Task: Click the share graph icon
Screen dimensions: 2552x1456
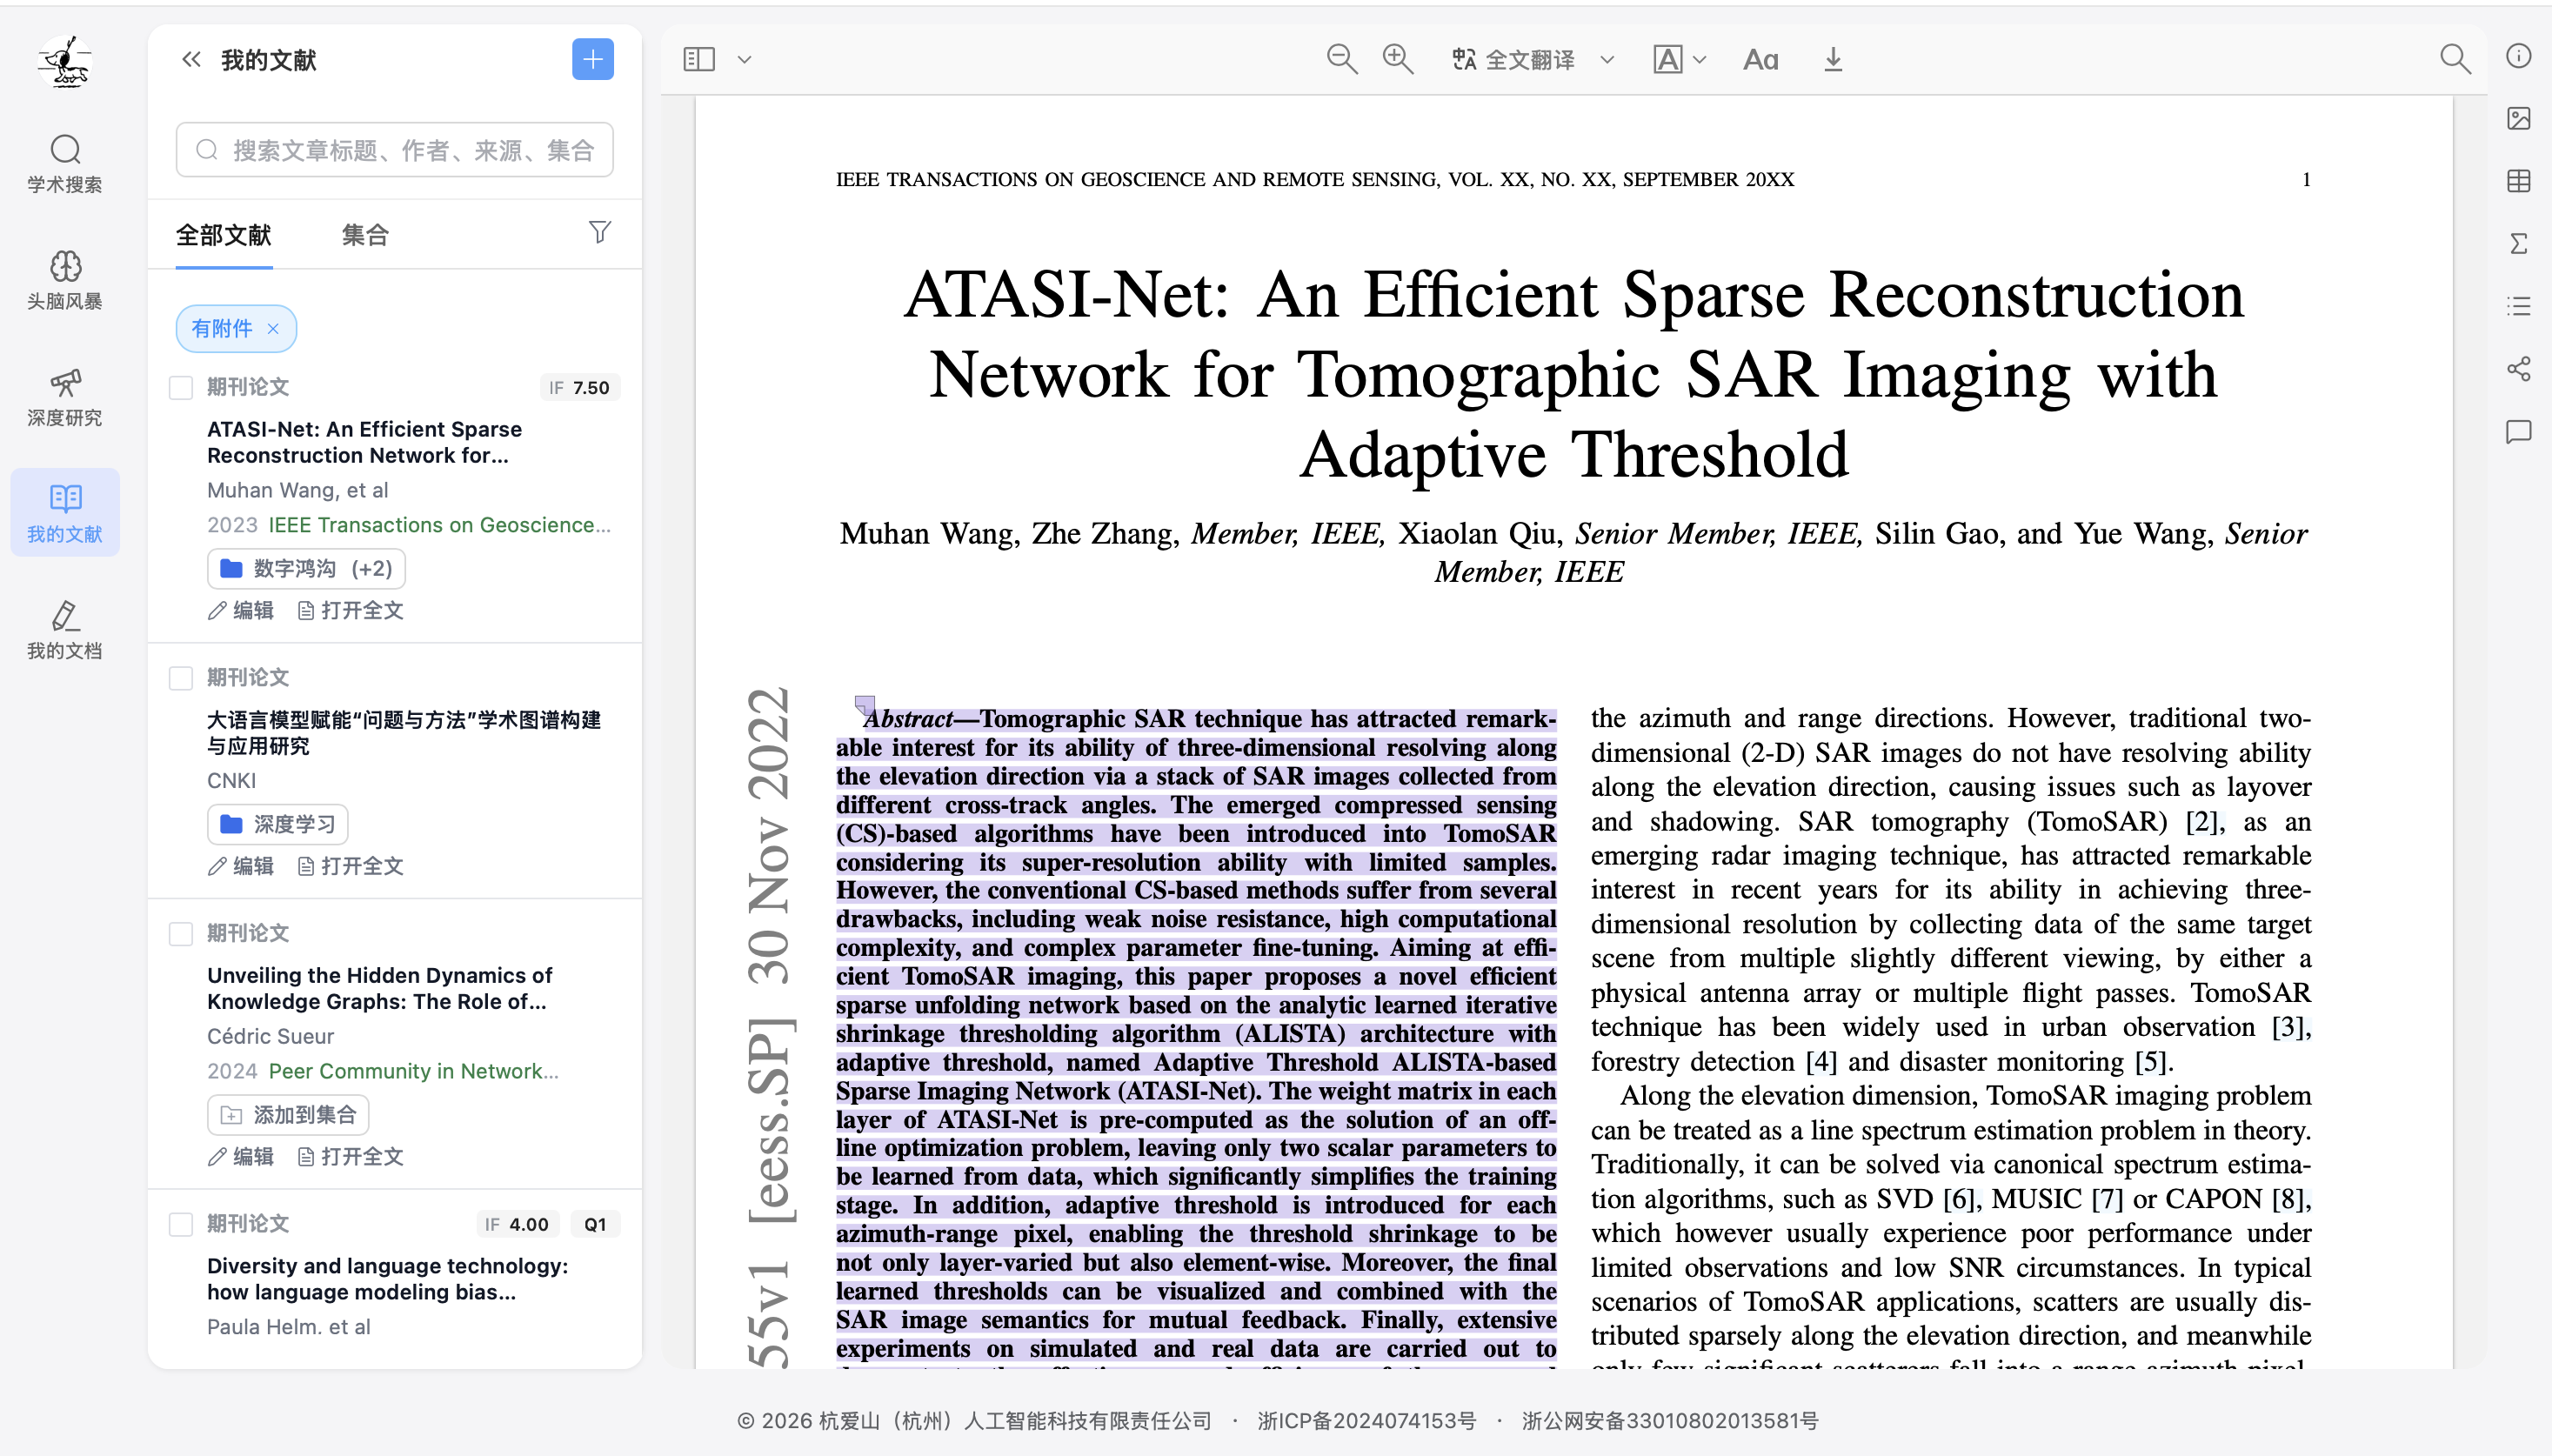Action: click(2519, 369)
